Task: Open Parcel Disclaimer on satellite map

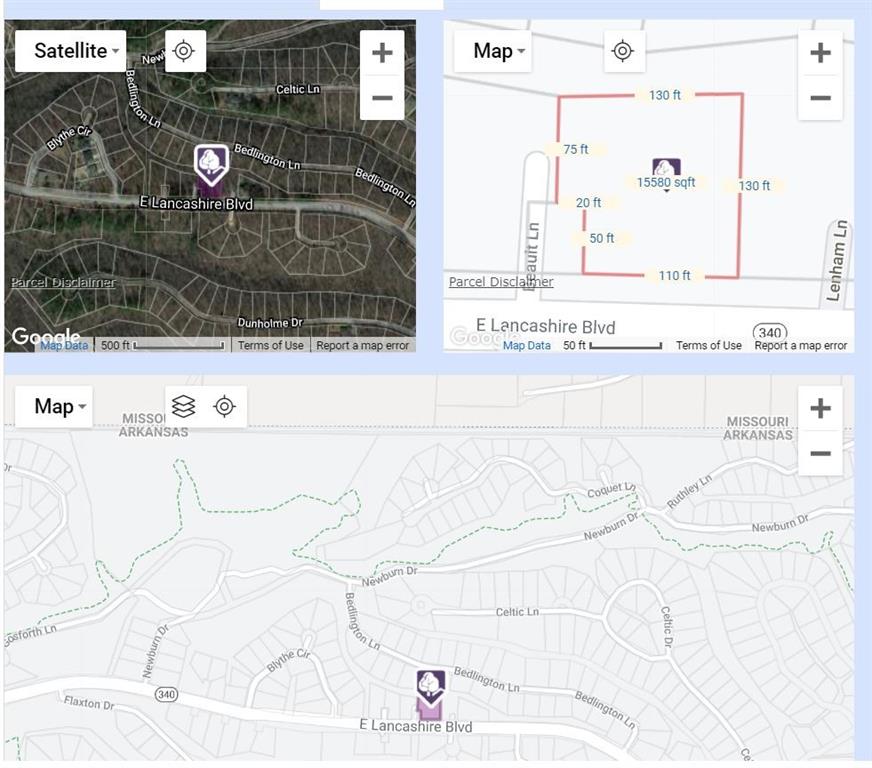Action: point(63,282)
